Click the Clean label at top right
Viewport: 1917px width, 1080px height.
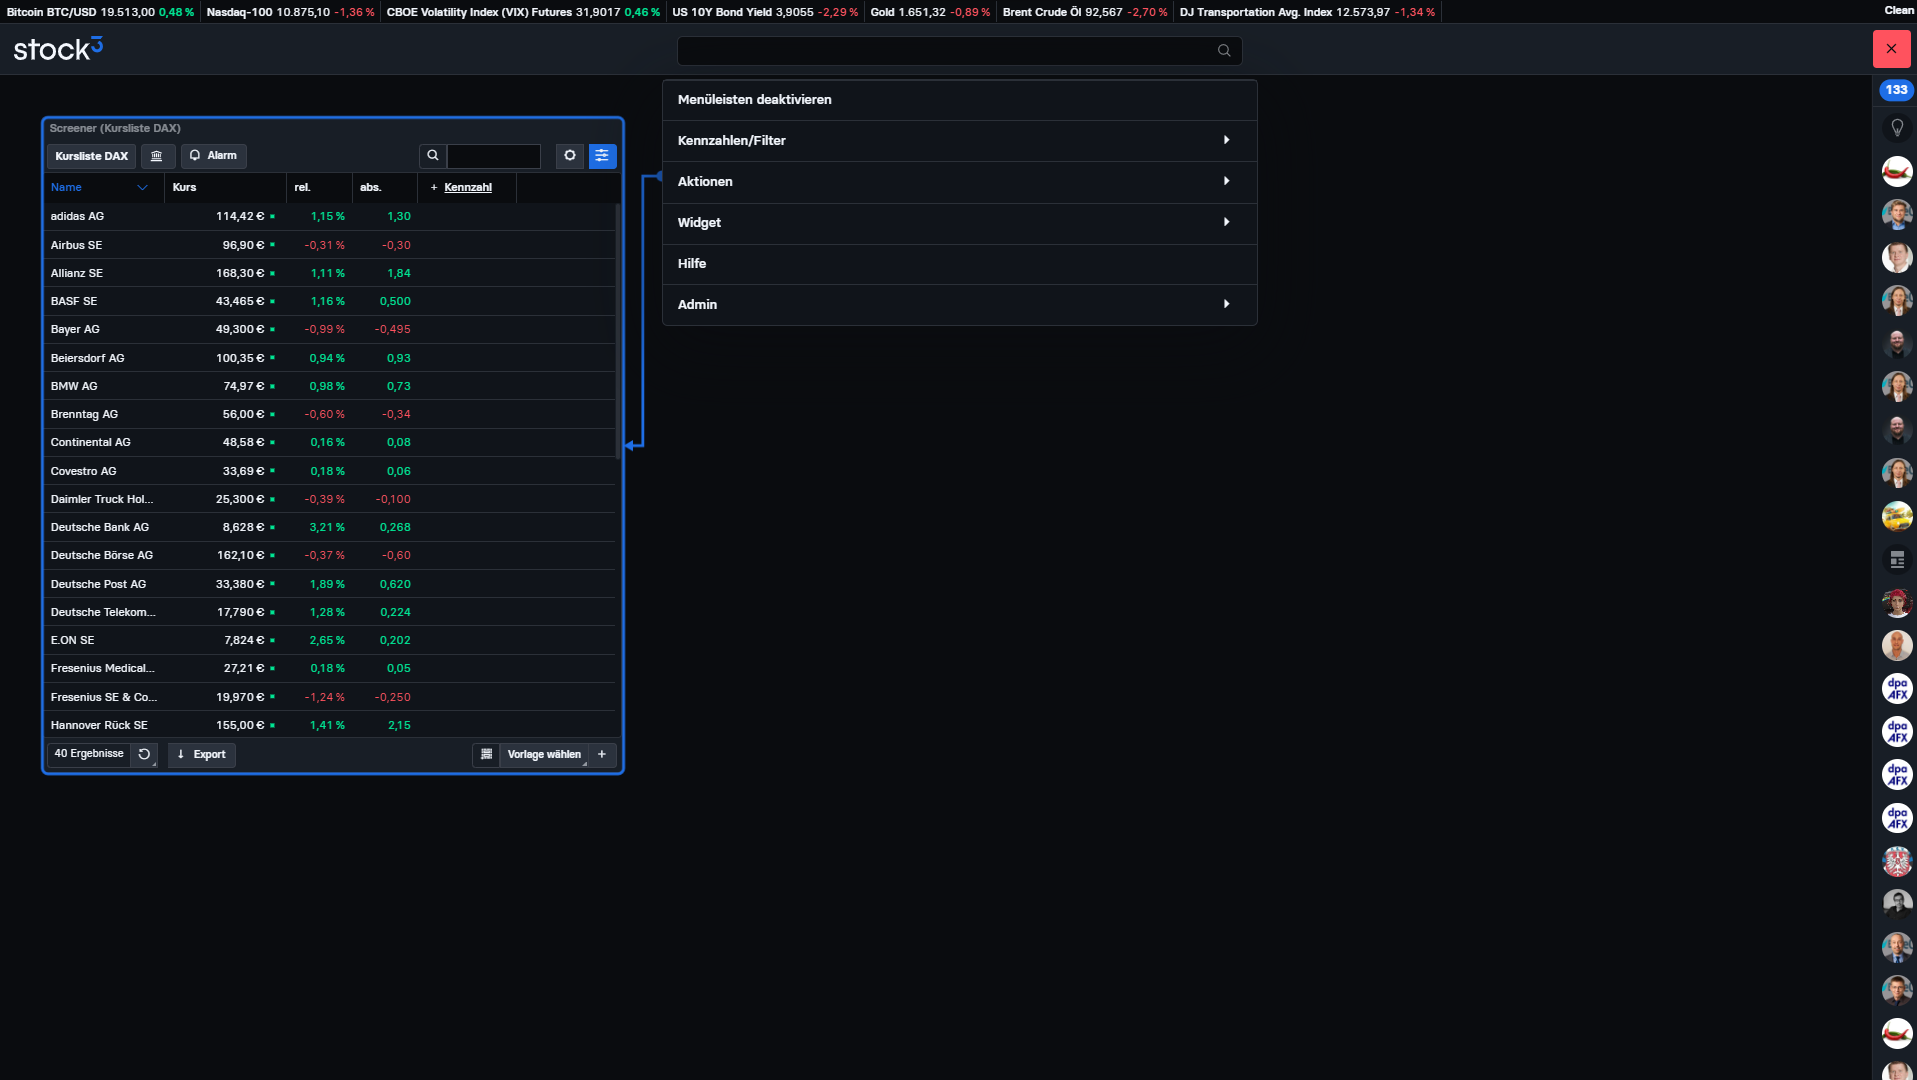pyautogui.click(x=1899, y=10)
